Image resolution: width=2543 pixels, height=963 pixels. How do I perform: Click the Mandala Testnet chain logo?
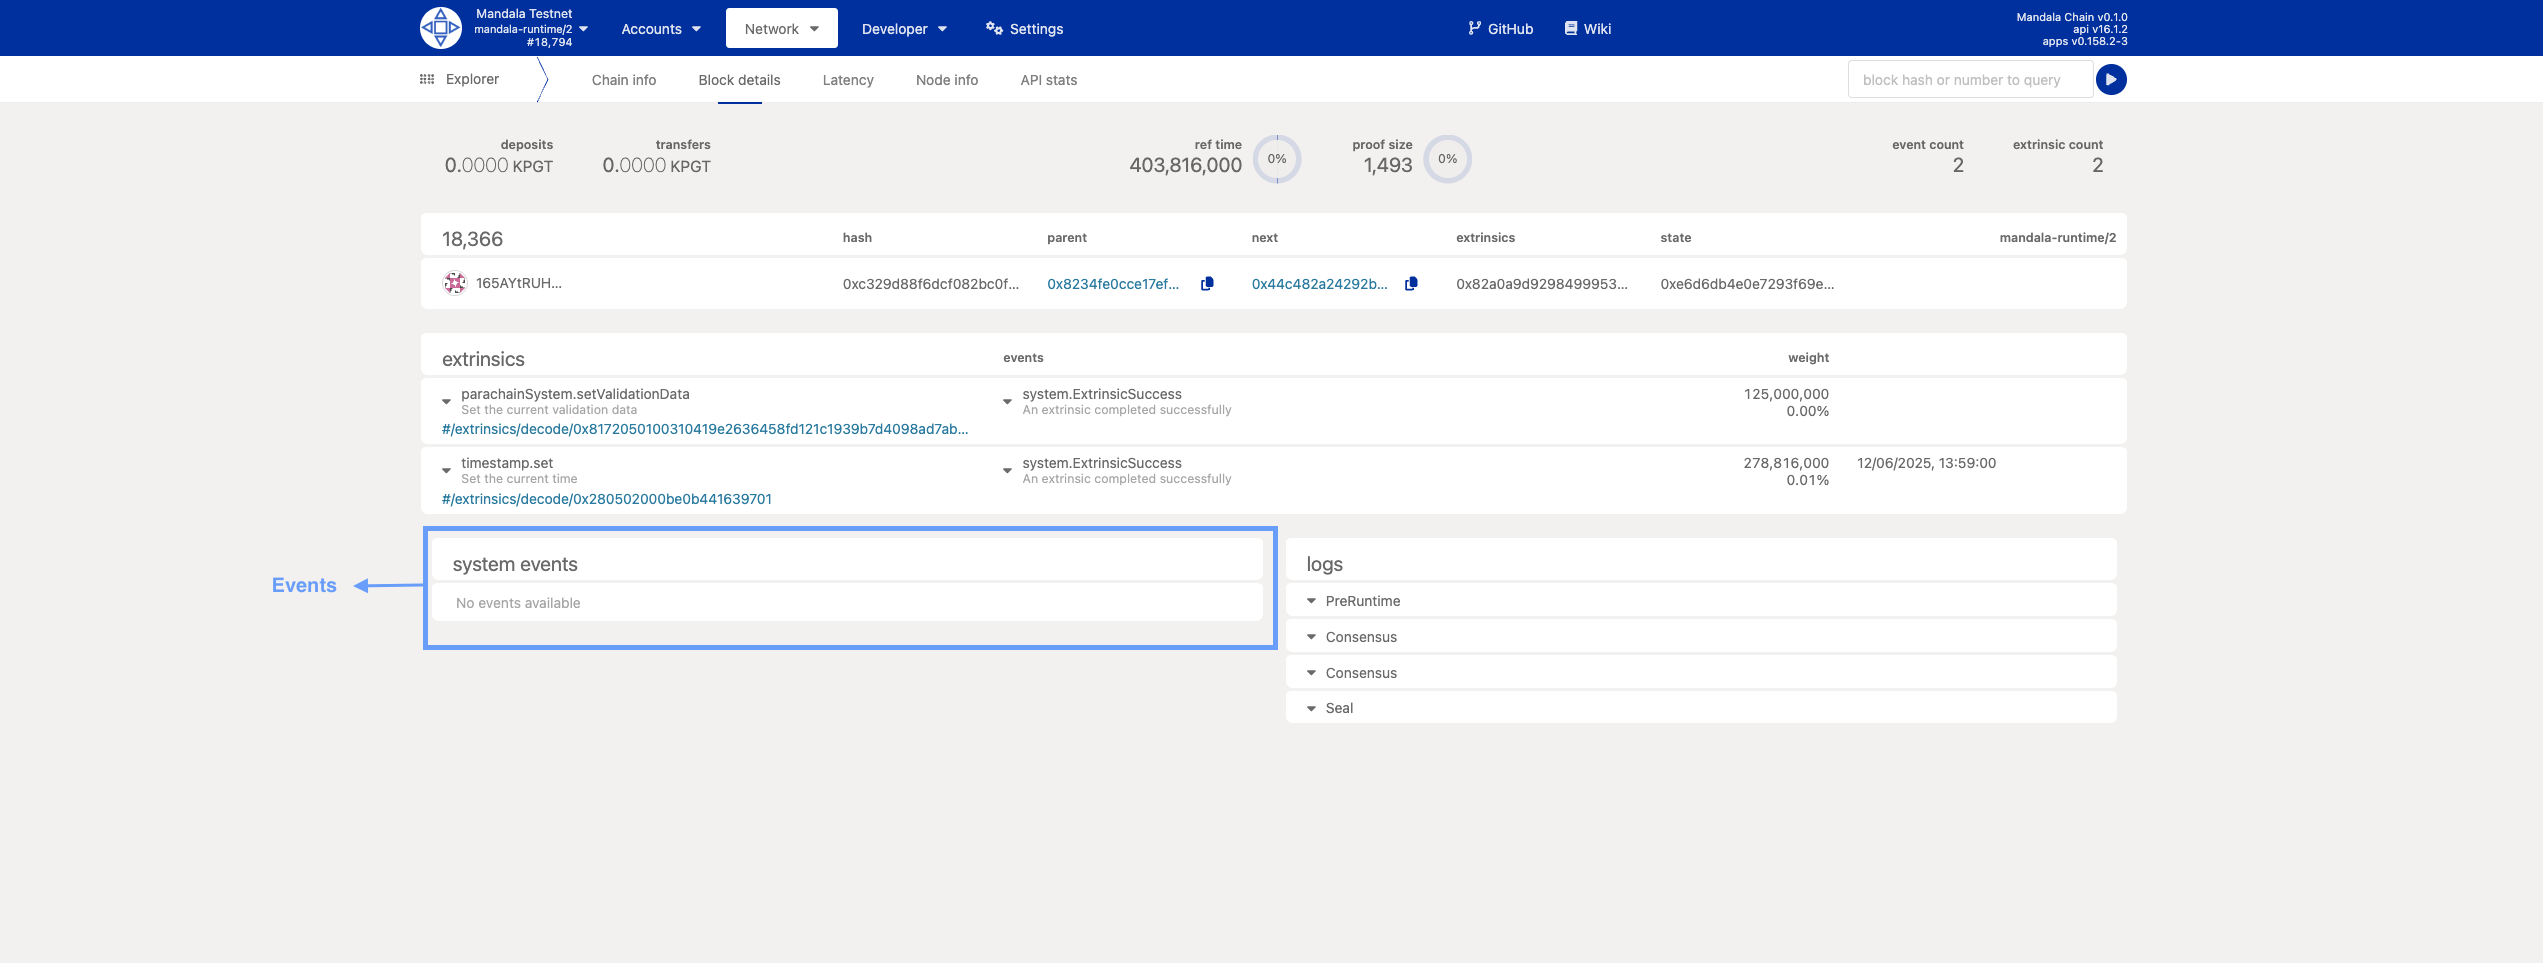(440, 28)
